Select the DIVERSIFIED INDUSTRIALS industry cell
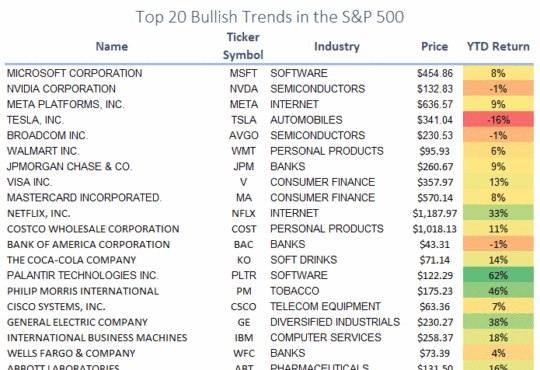Viewport: 540px width, 370px height. tap(335, 322)
